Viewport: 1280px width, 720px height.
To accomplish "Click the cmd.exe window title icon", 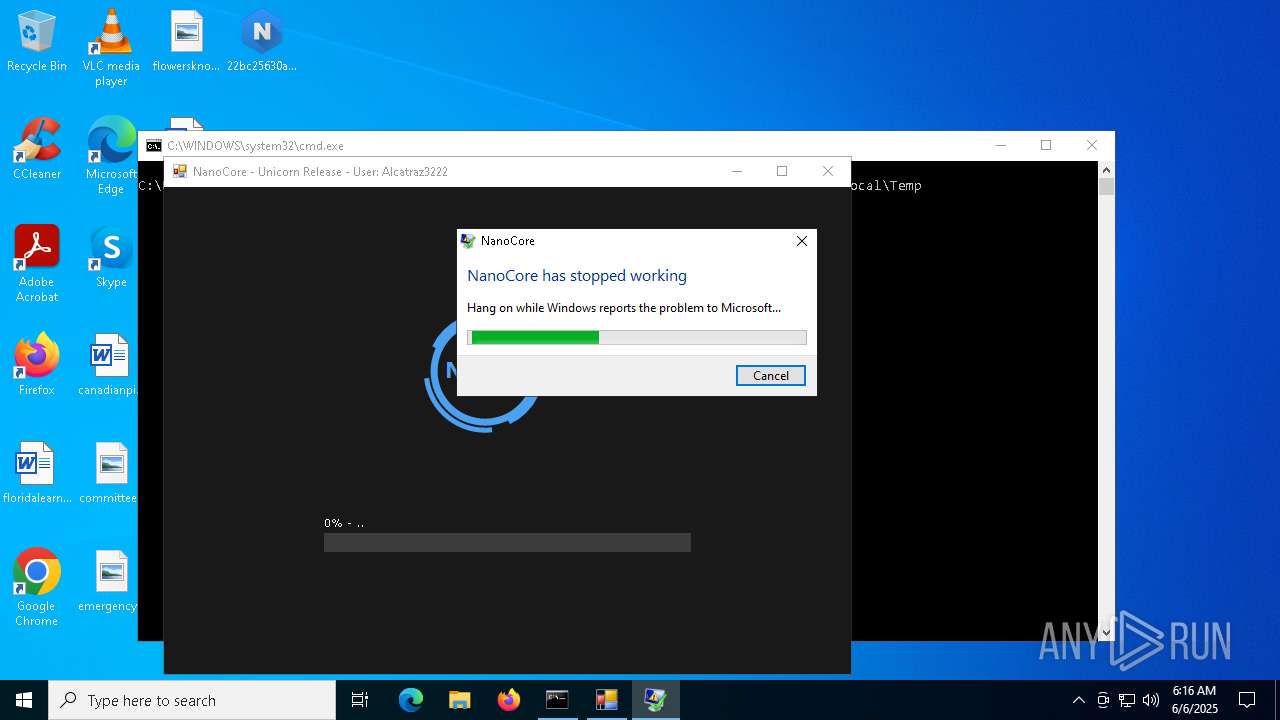I will click(x=153, y=146).
